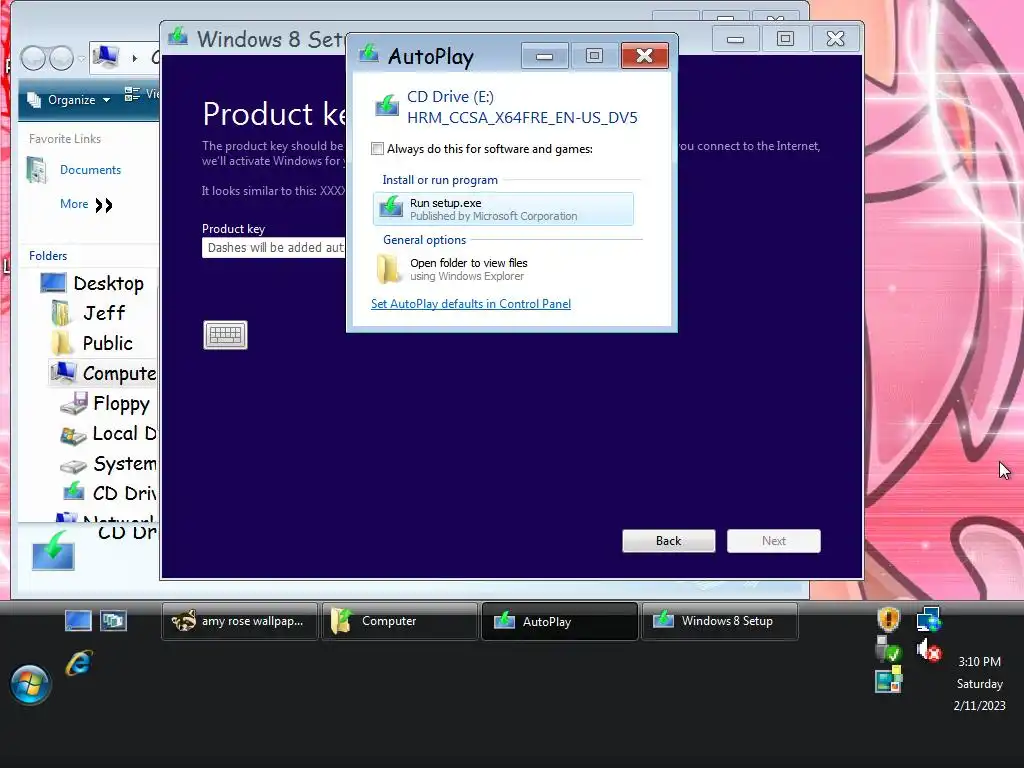The width and height of the screenshot is (1024, 768).
Task: Click the Floppy drive icon in tree
Action: [74, 404]
